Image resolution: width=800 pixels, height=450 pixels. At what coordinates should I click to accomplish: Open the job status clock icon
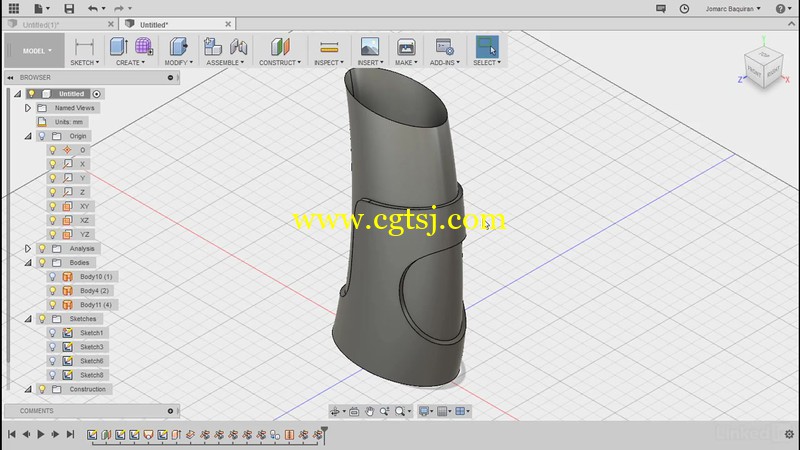(684, 8)
